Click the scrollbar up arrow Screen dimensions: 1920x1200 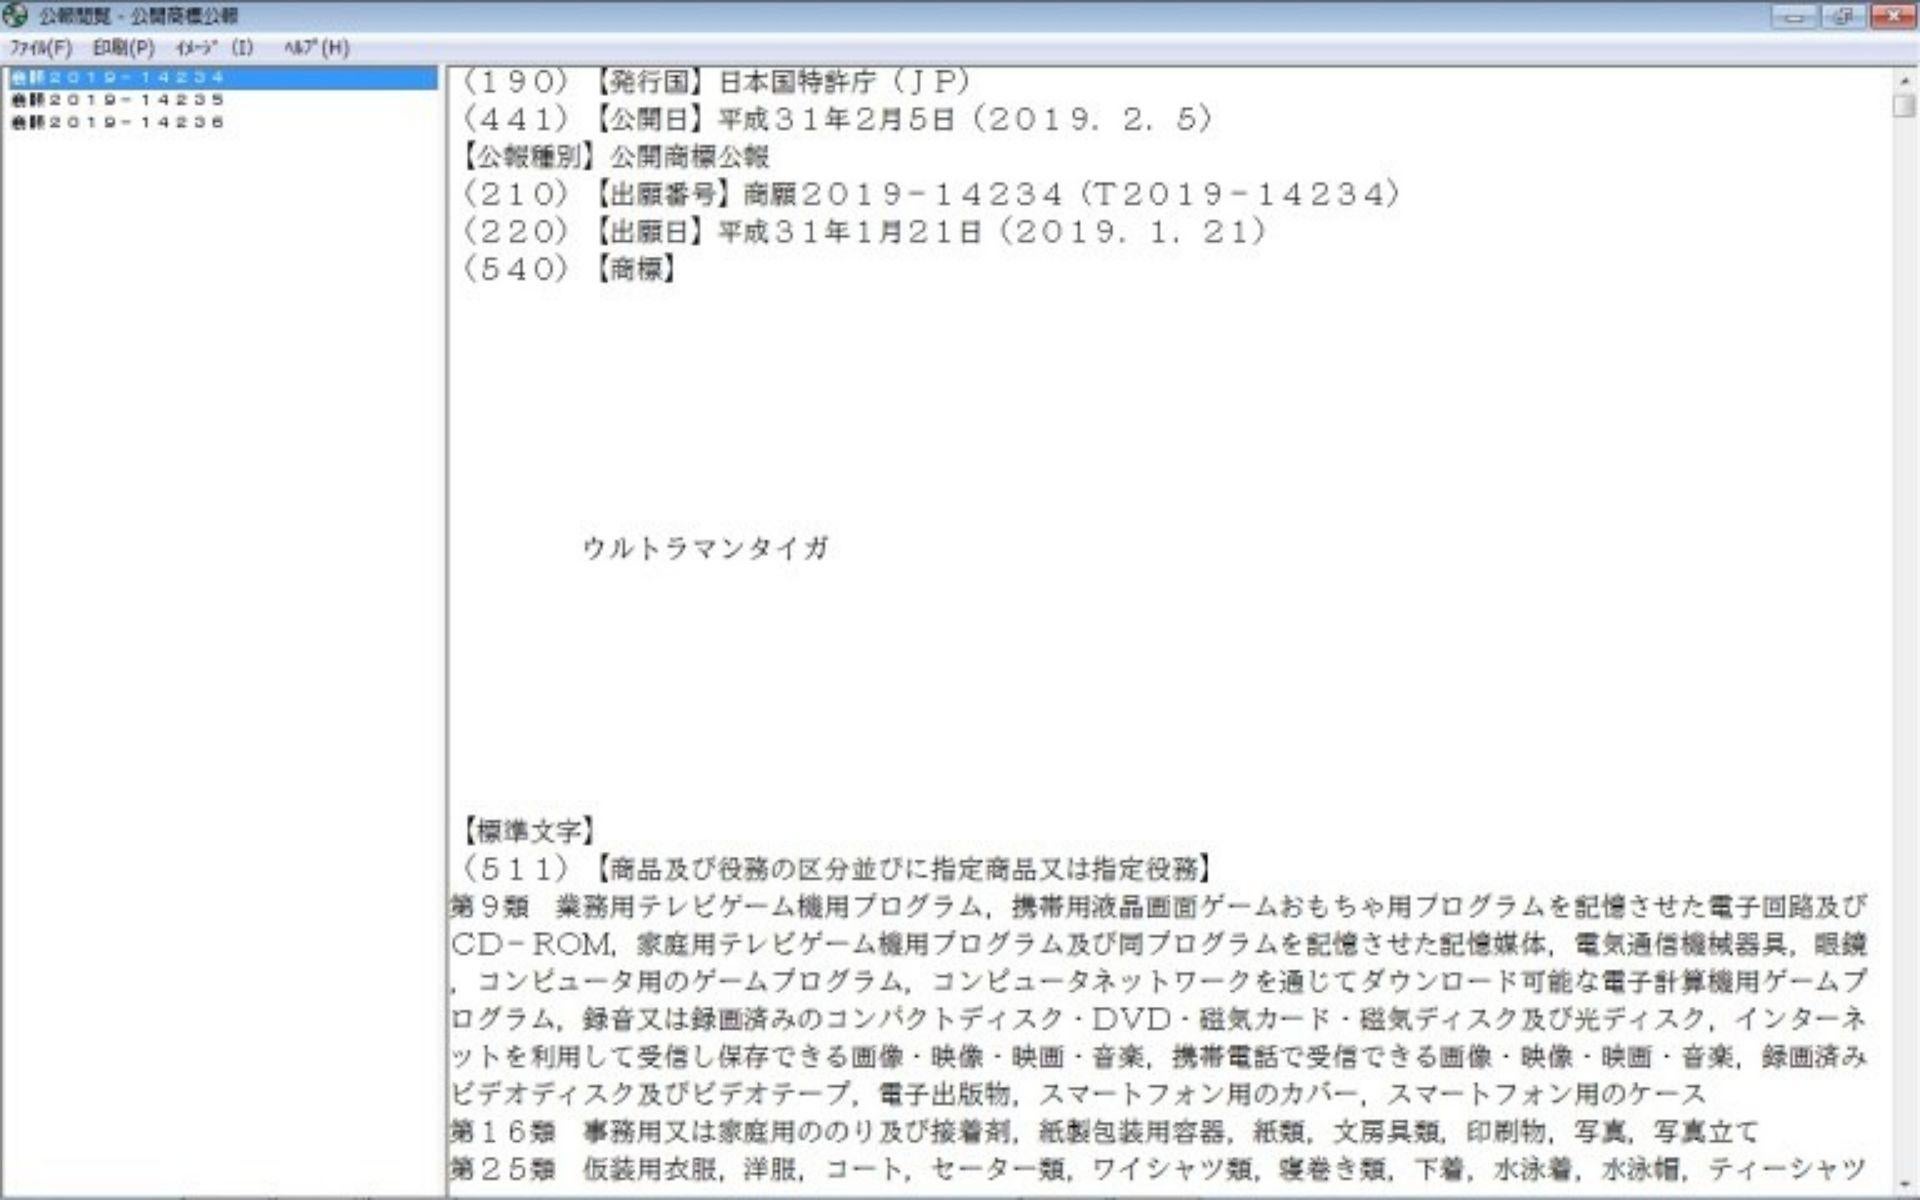click(1903, 80)
